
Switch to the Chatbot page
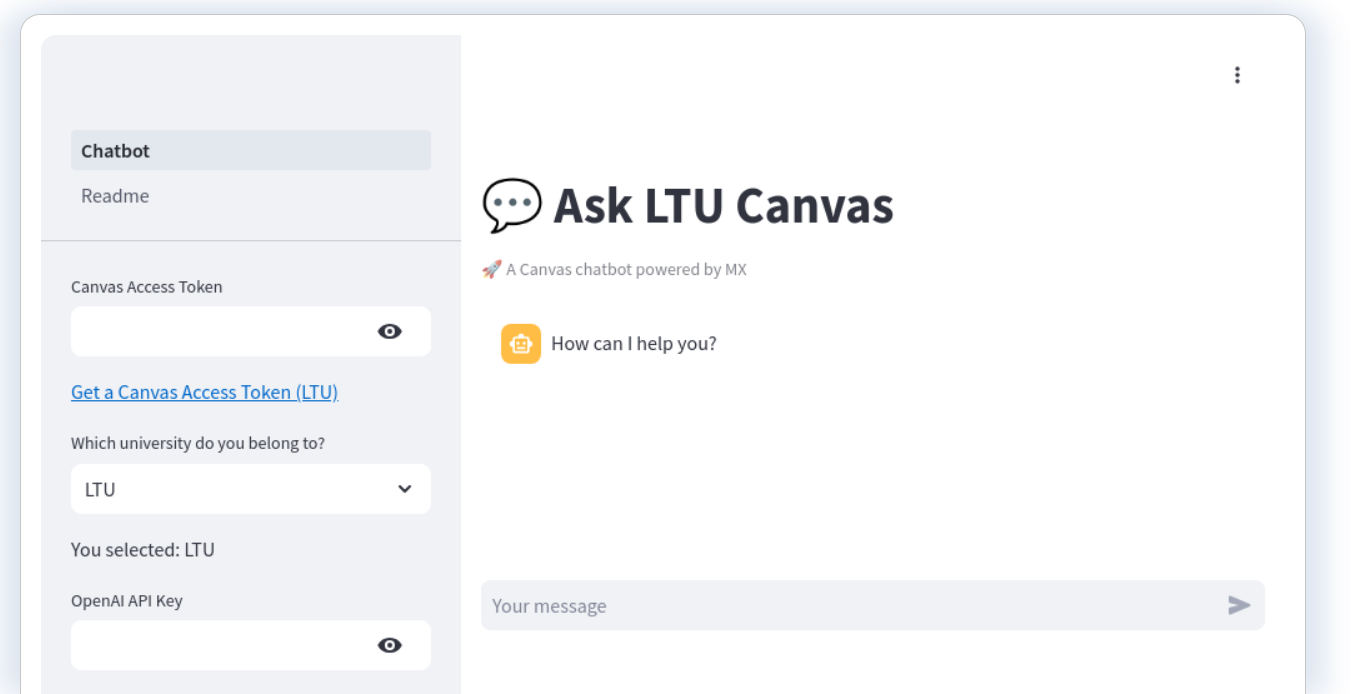(251, 150)
